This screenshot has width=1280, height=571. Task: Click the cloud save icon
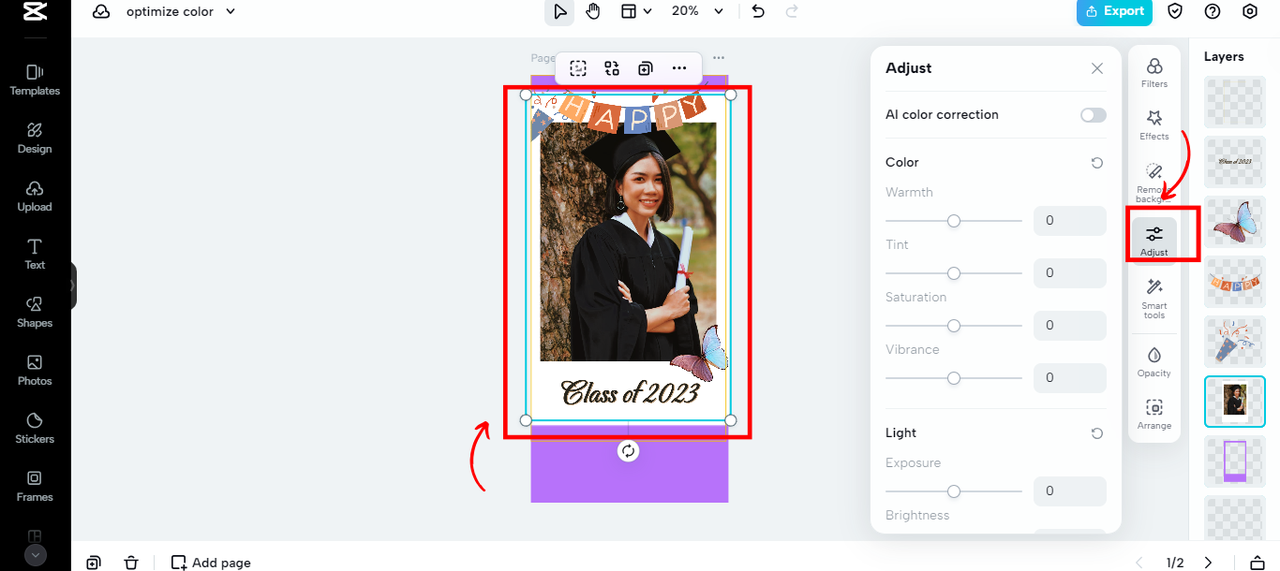[x=101, y=12]
